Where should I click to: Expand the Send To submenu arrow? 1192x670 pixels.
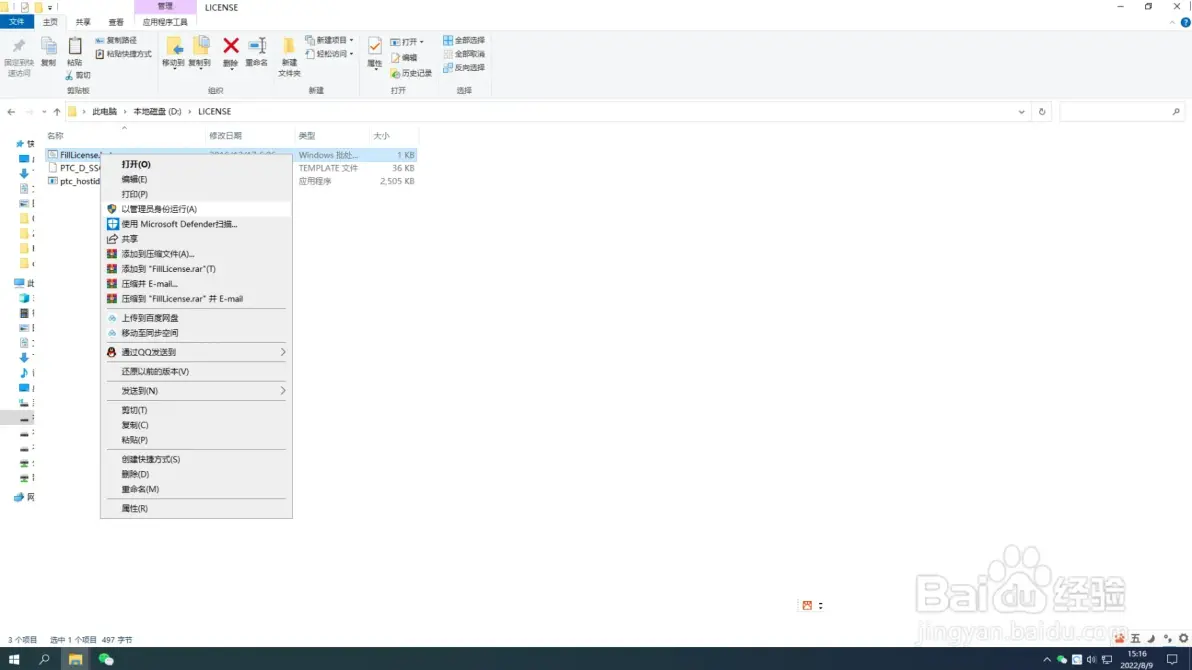coord(283,391)
